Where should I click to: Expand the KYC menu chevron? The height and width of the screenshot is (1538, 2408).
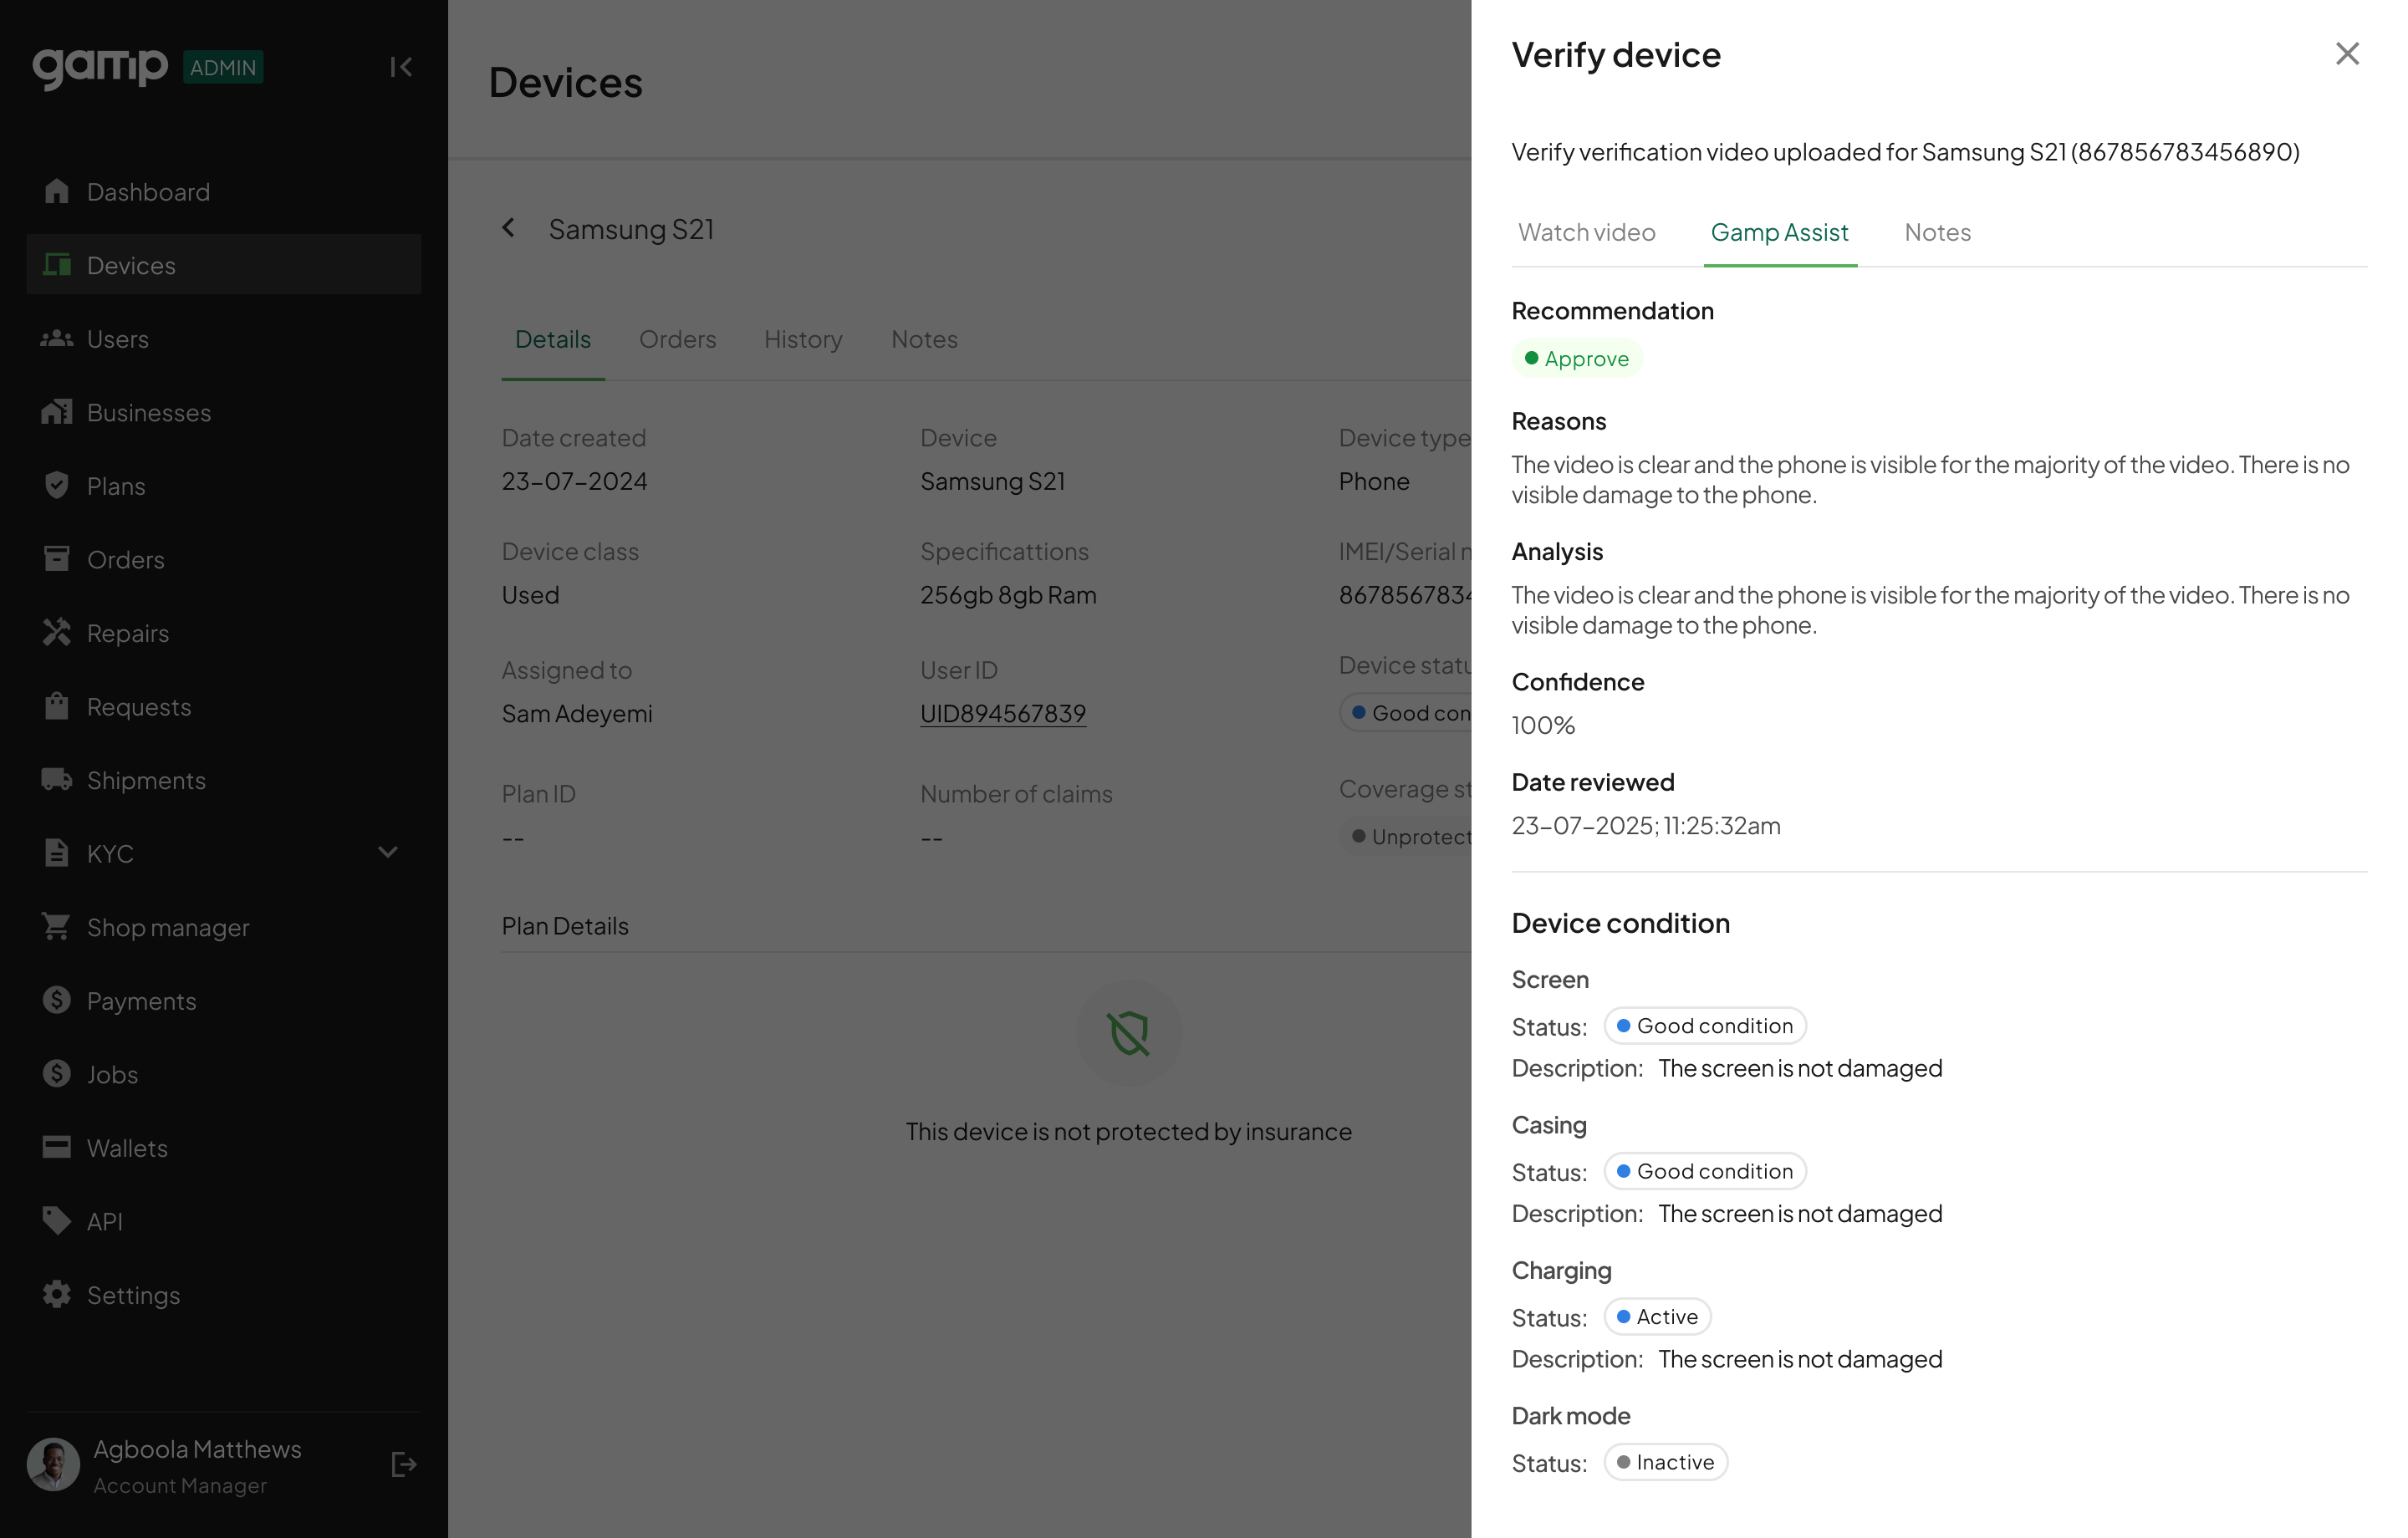coord(388,852)
